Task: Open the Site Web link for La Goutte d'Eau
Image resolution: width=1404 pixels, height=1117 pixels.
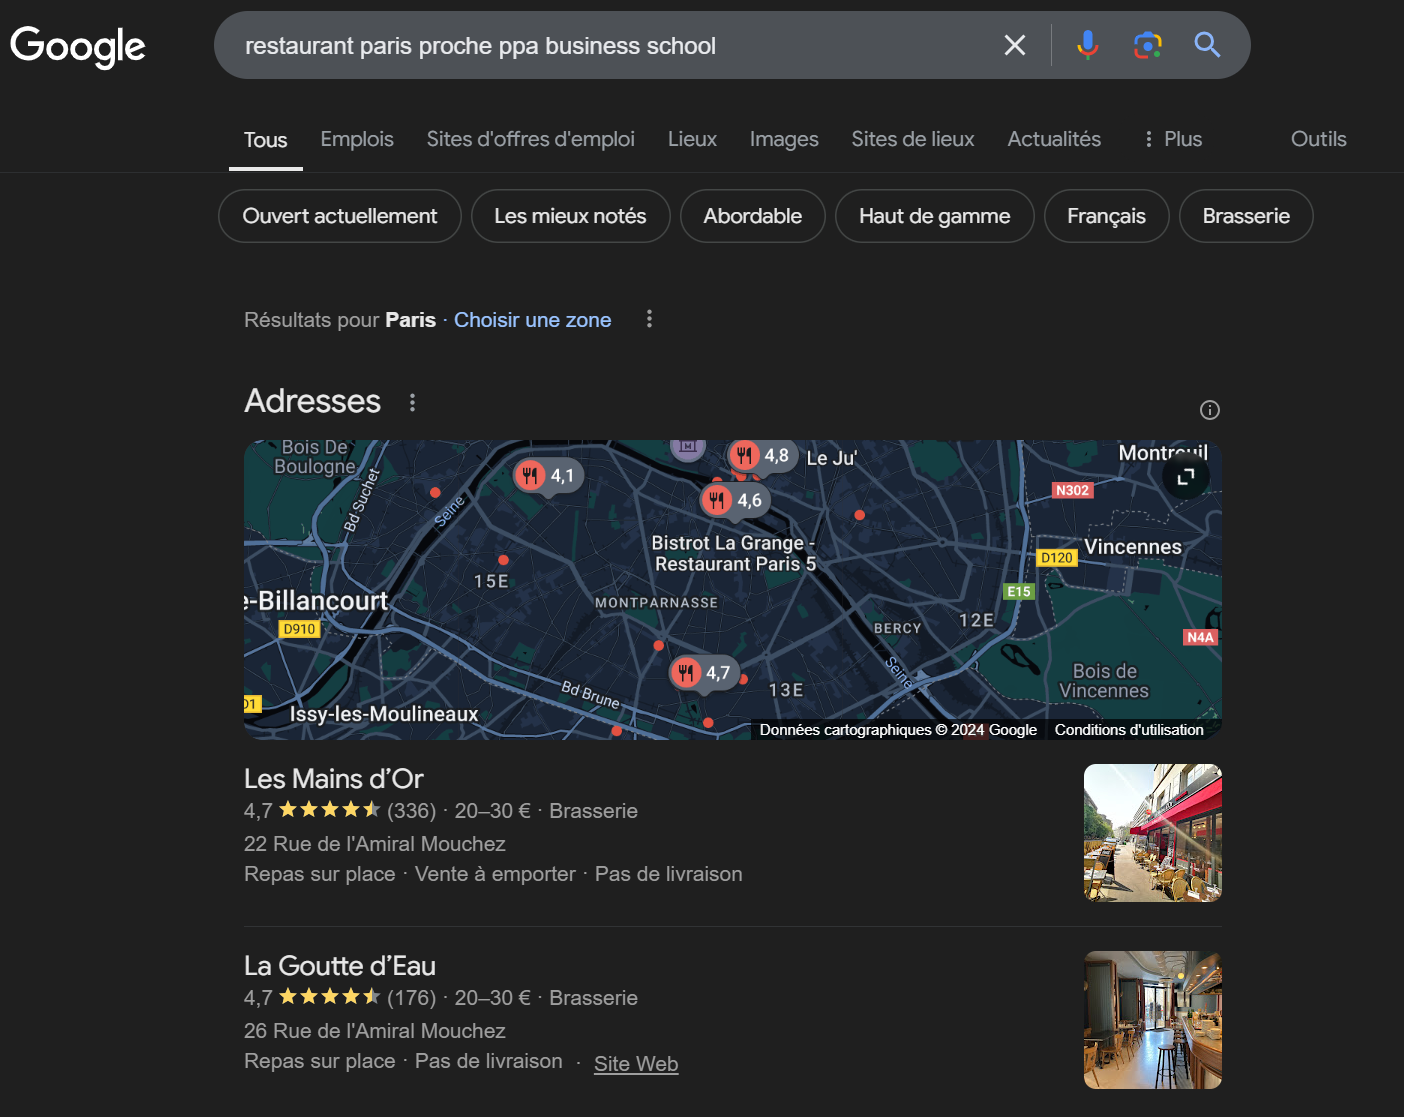Action: pos(636,1064)
